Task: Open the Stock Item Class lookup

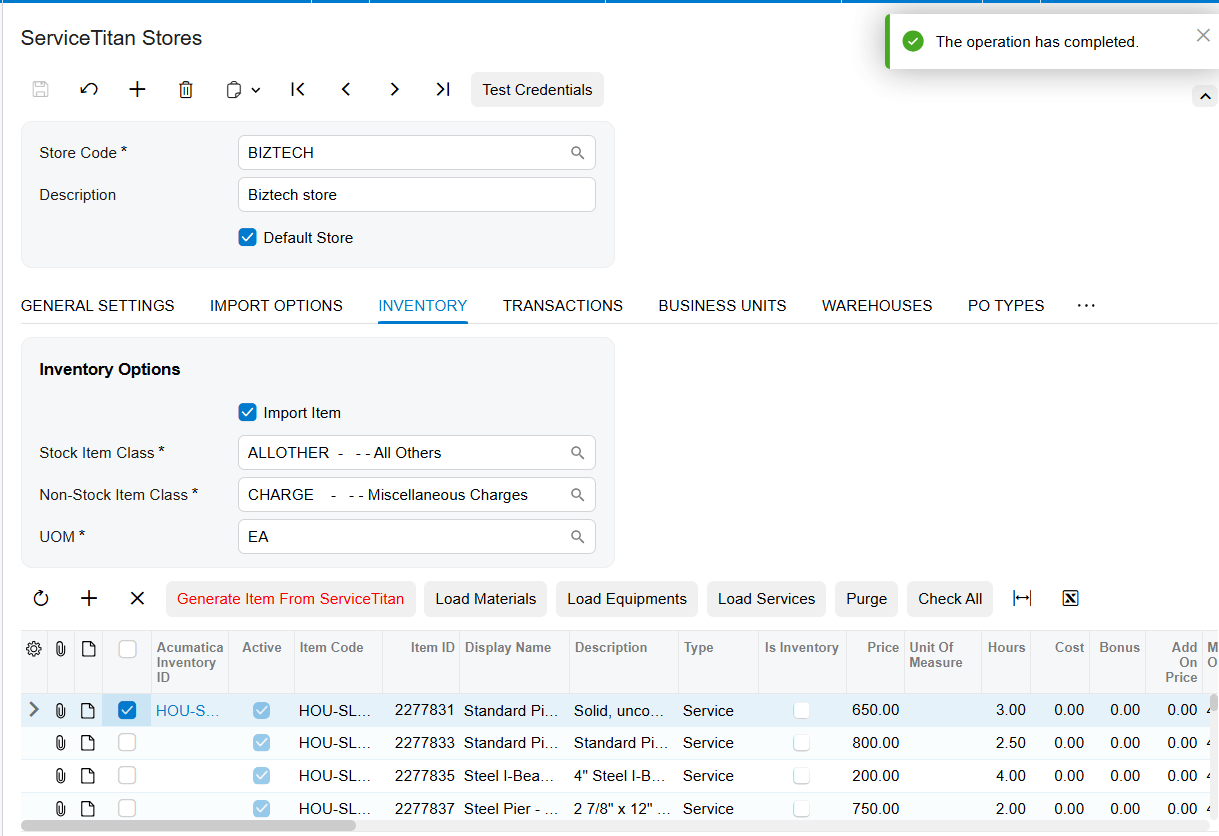Action: (x=578, y=453)
